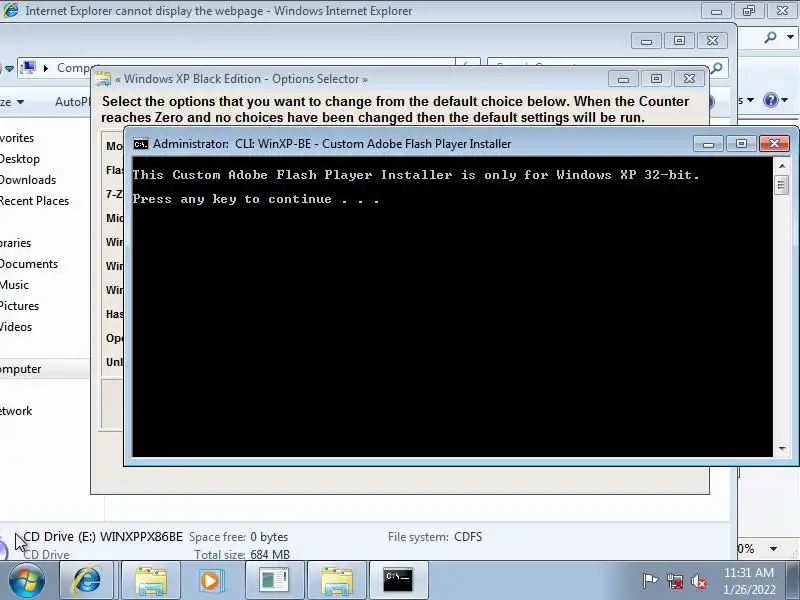Select Favorites in the navigation pane
Viewport: 800px width, 600px height.
click(x=17, y=138)
